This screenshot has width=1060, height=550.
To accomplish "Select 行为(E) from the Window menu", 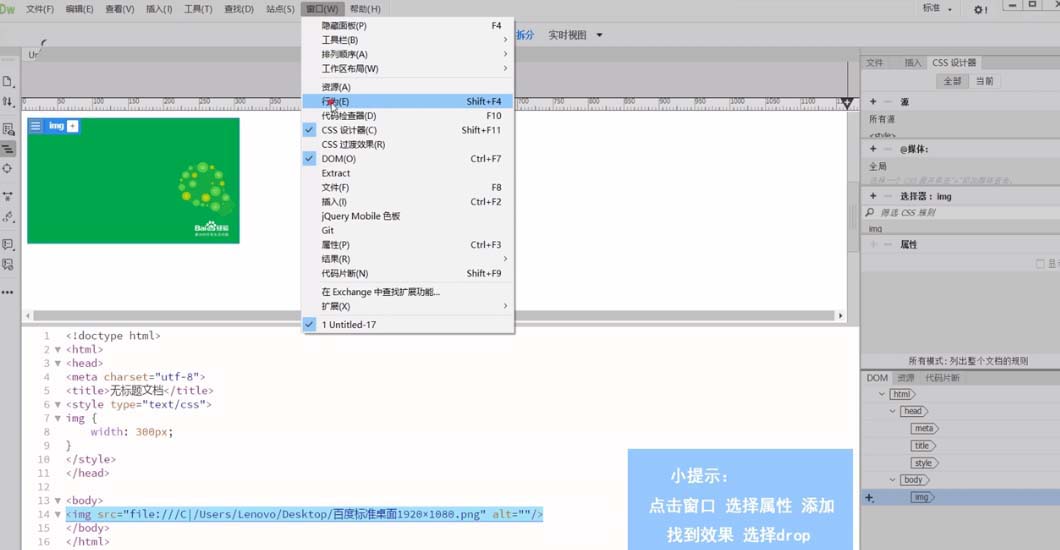I will [336, 101].
